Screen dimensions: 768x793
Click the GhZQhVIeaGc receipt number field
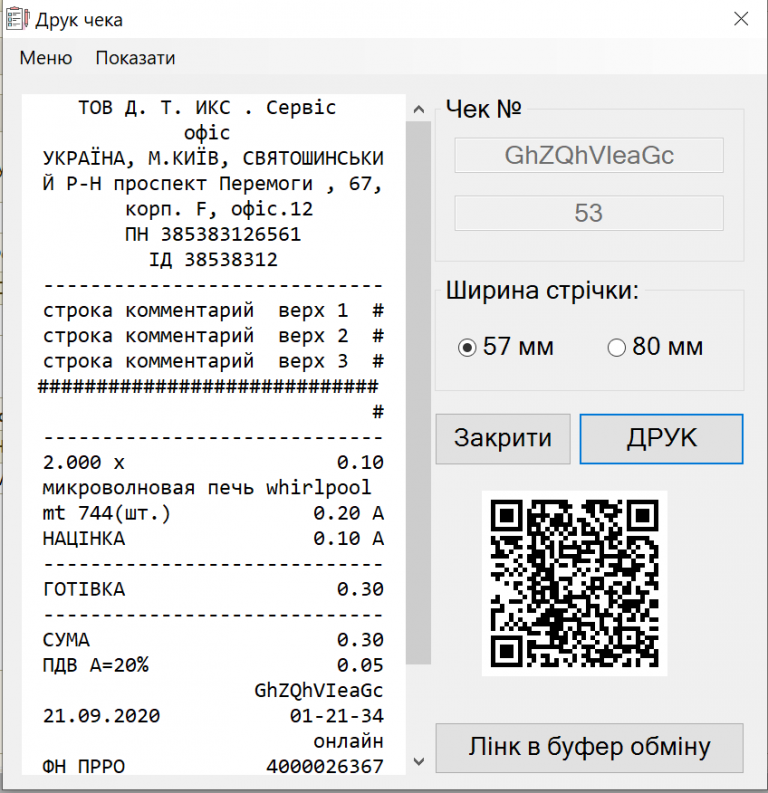[x=589, y=155]
